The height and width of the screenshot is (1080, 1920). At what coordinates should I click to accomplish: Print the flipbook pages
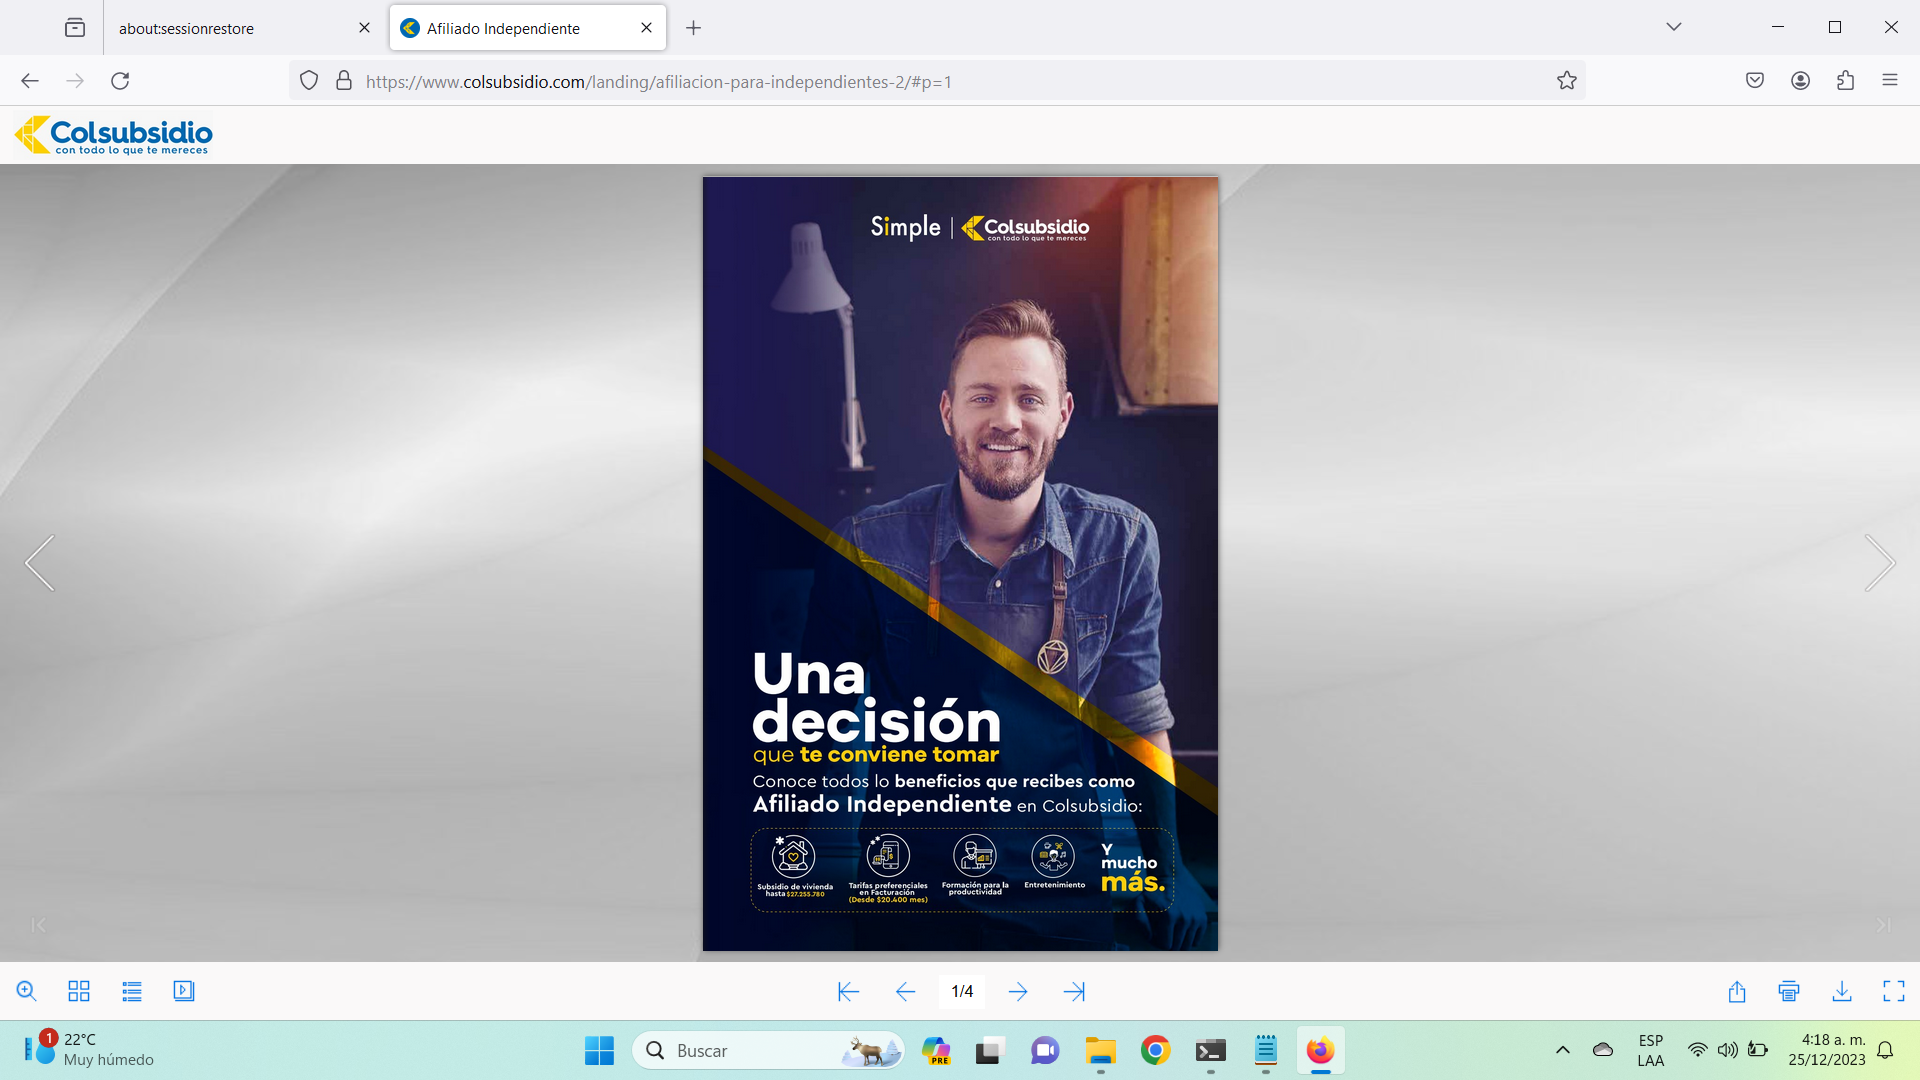[1789, 991]
